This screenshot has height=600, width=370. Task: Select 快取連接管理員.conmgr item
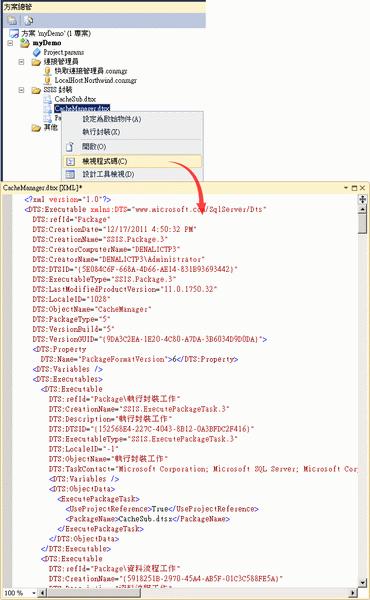[91, 71]
